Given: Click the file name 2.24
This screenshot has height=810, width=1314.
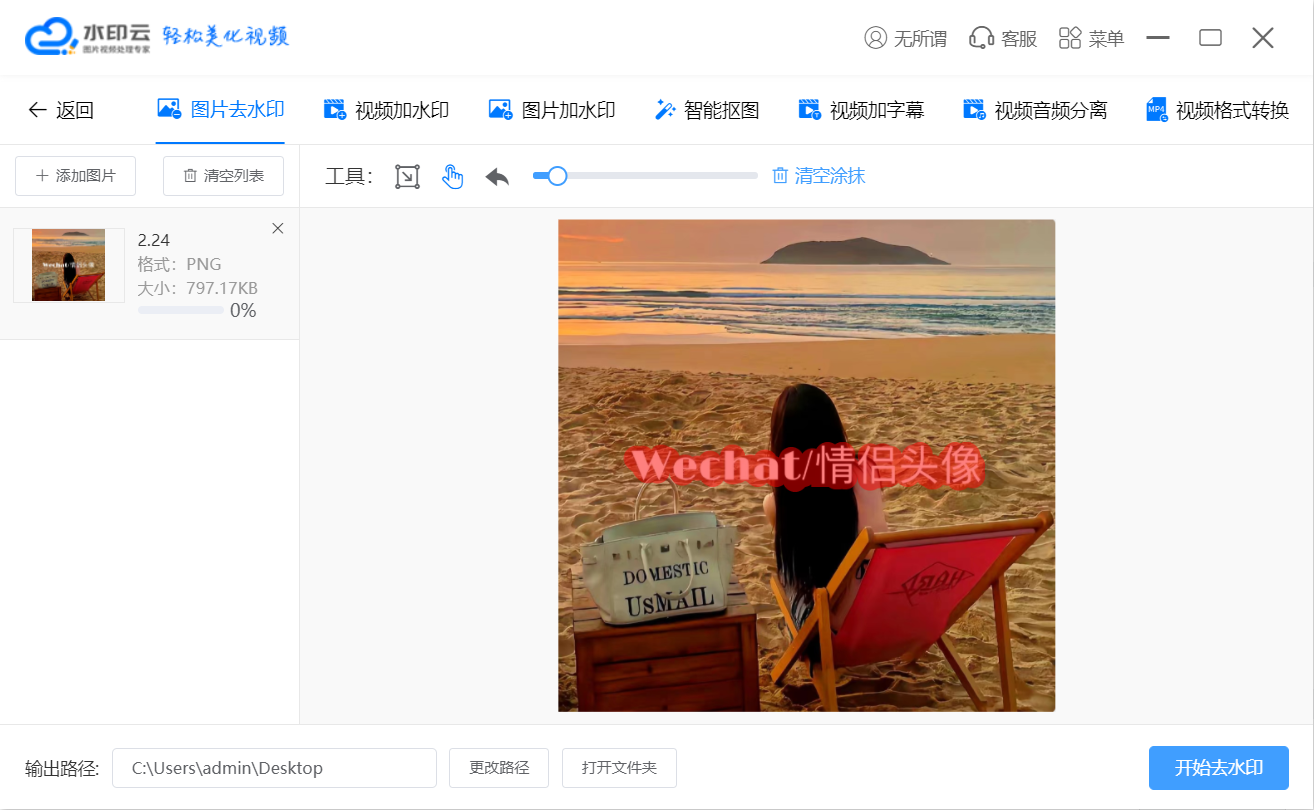Looking at the screenshot, I should (x=154, y=240).
